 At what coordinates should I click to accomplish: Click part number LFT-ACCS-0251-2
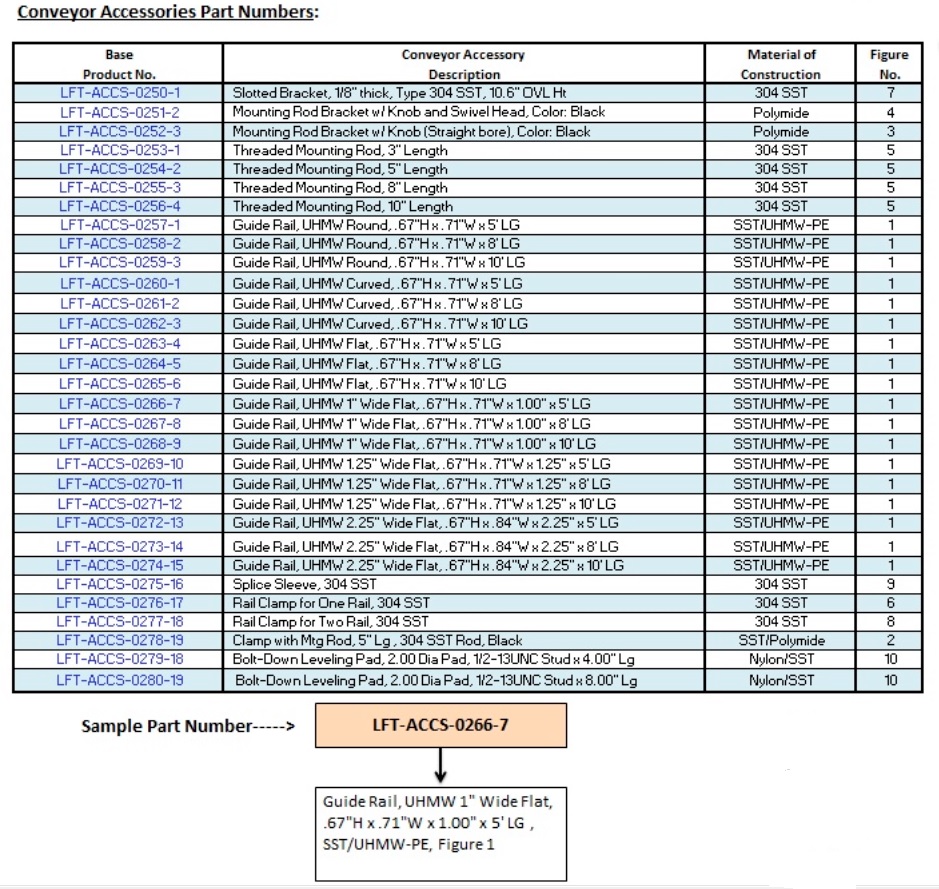coord(119,112)
